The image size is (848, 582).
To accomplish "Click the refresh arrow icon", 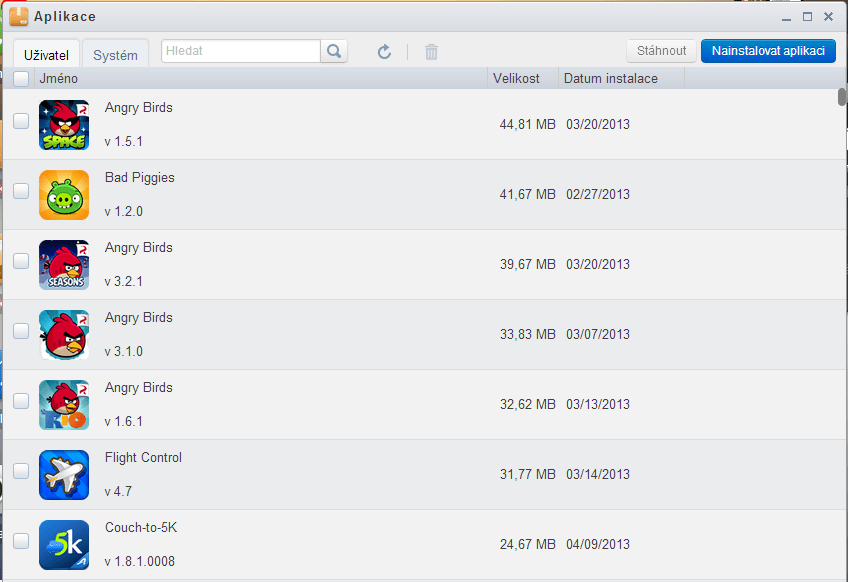I will [x=384, y=52].
